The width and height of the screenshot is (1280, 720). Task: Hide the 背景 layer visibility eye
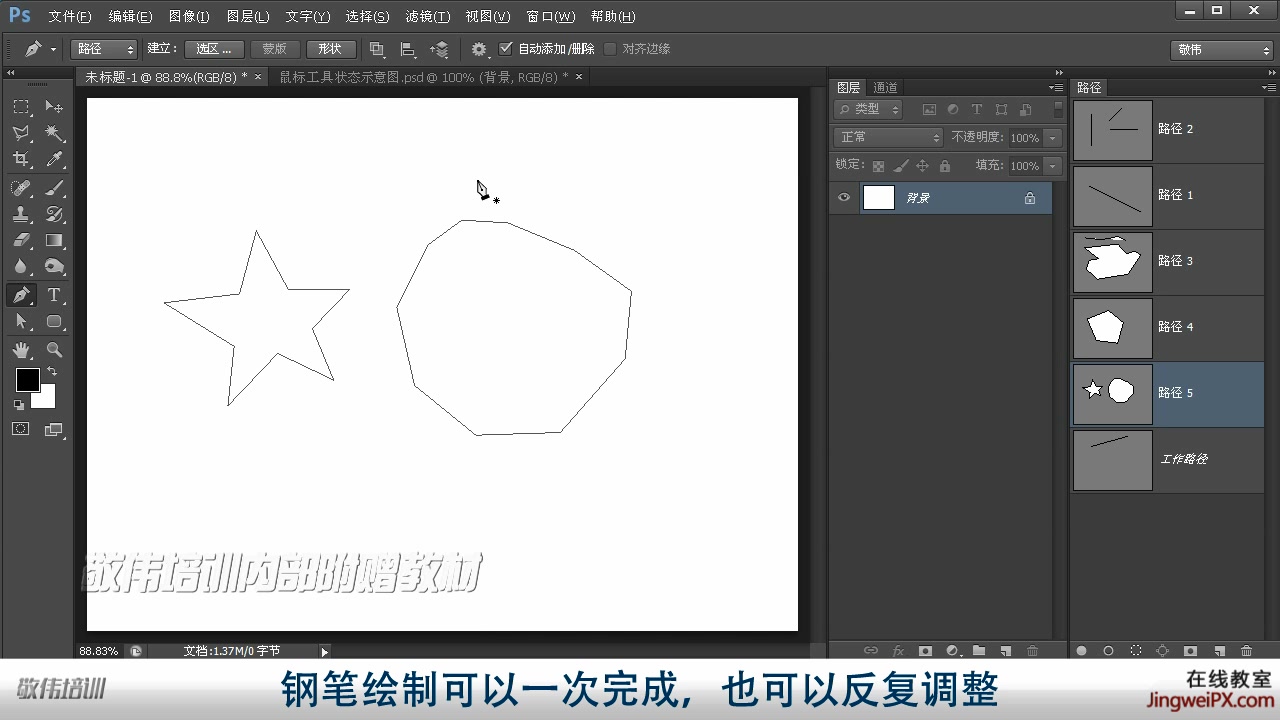[844, 197]
